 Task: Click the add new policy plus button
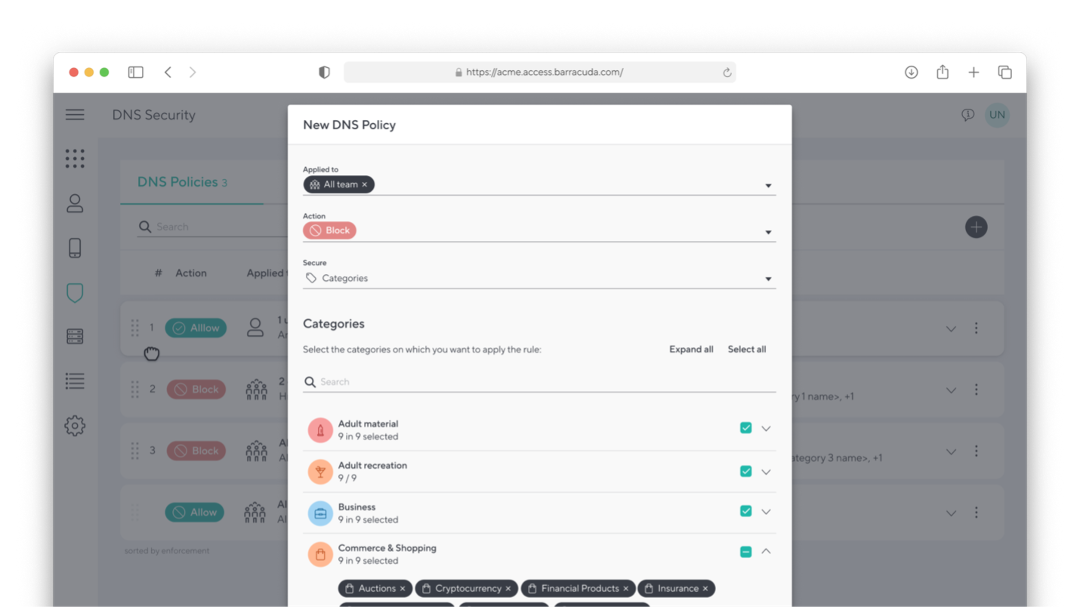[976, 227]
